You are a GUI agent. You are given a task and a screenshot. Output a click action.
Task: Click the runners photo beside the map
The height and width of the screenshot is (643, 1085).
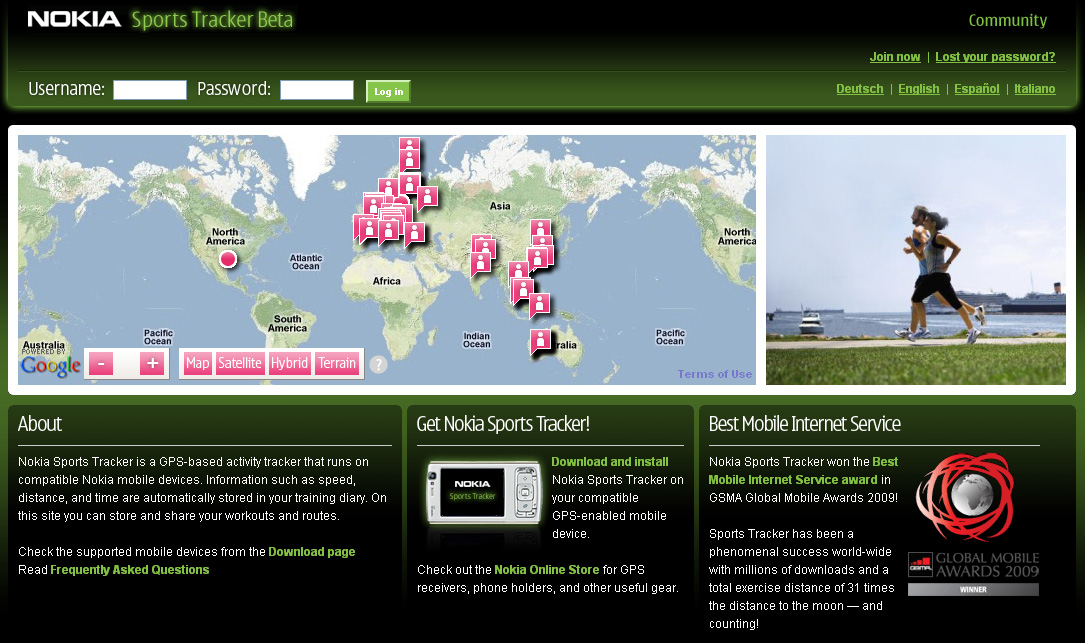(x=915, y=260)
